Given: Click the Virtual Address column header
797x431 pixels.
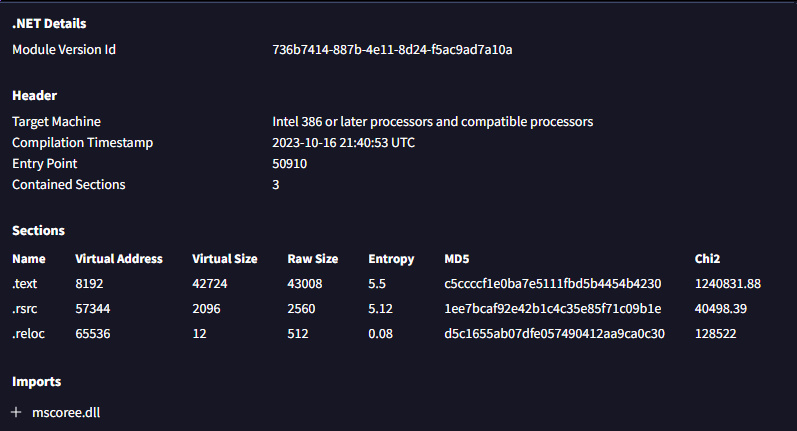Looking at the screenshot, I should [x=119, y=259].
